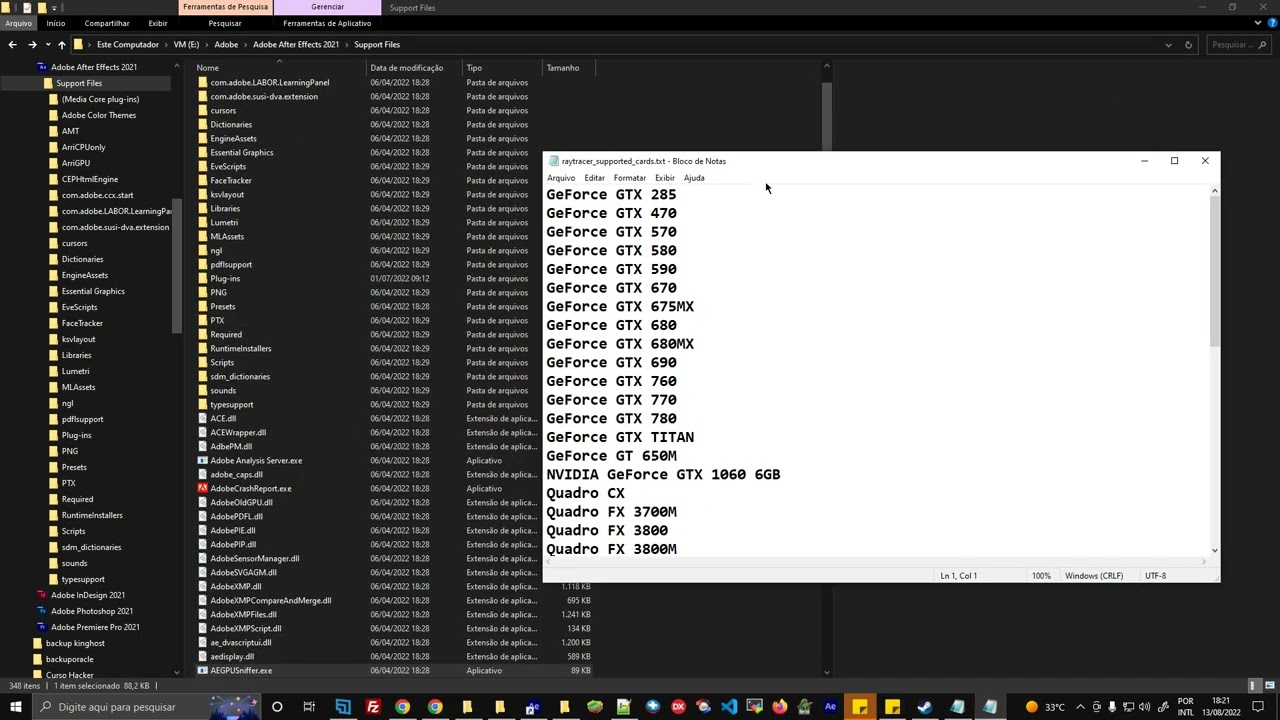
Task: Select the Adobe Analysis Server.exe icon
Action: 203,461
